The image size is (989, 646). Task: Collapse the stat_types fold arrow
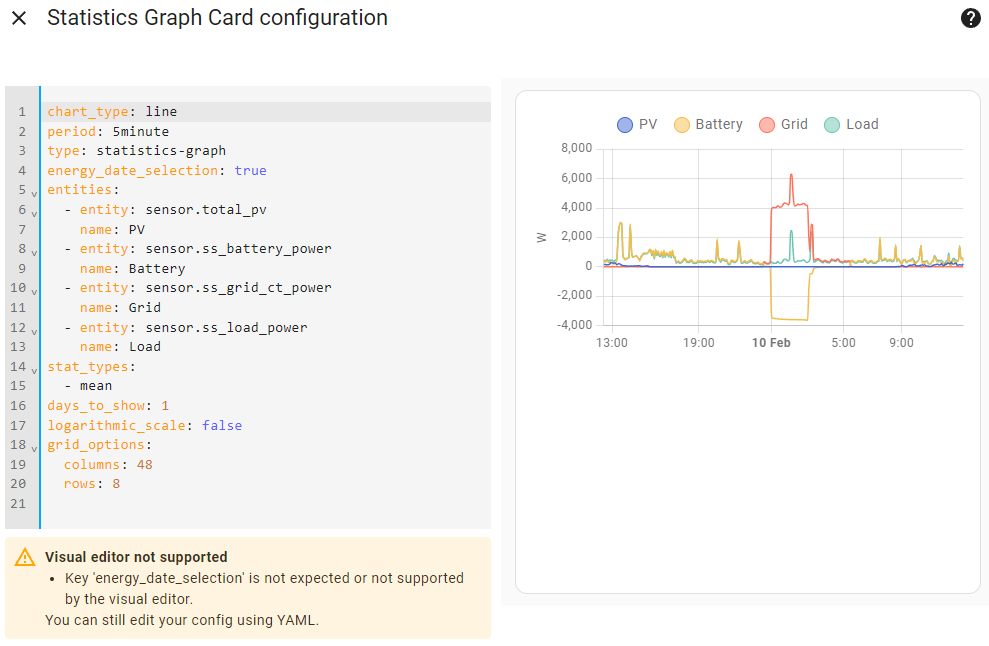[34, 370]
